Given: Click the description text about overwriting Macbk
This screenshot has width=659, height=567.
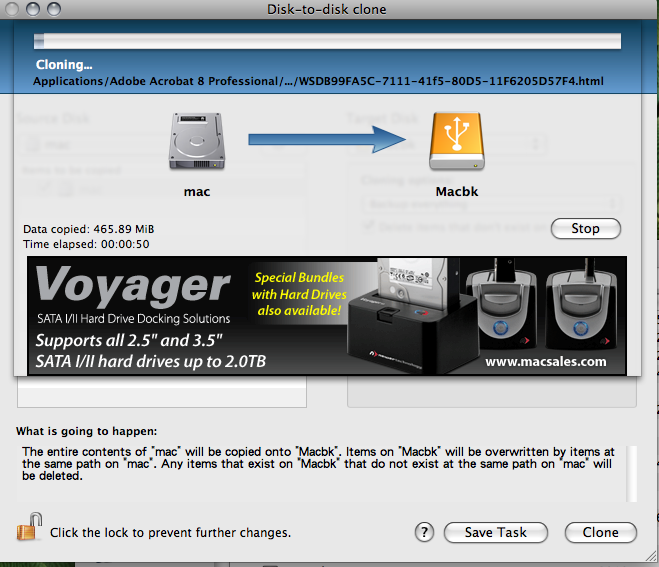Looking at the screenshot, I should 318,464.
